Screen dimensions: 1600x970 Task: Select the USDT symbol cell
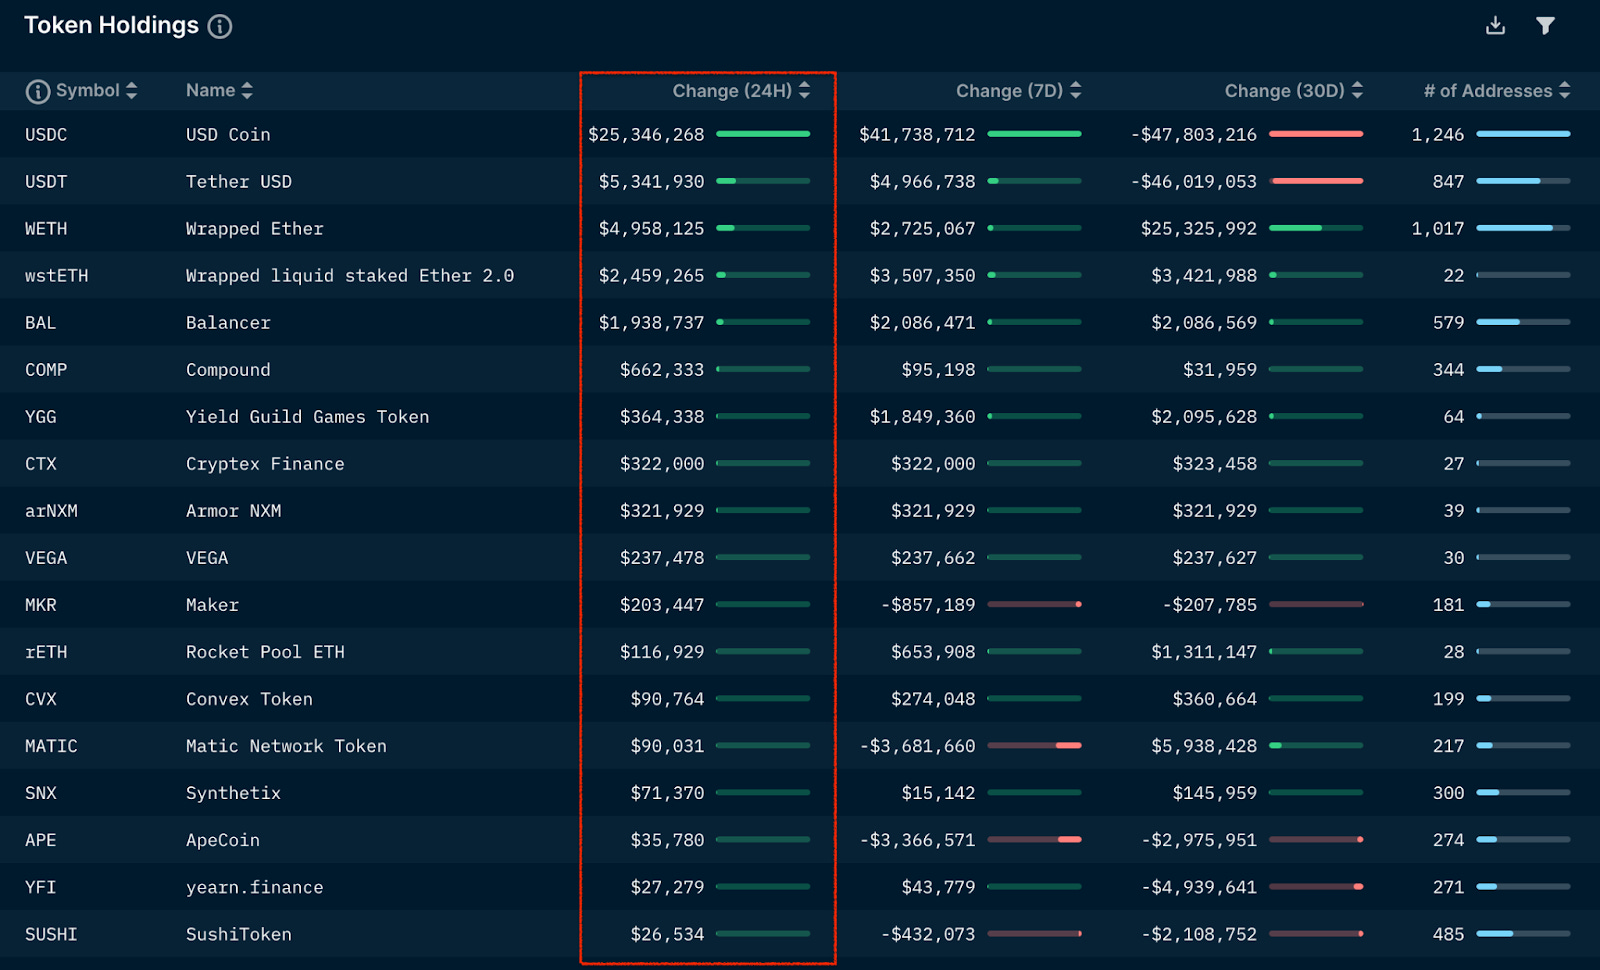coord(46,181)
